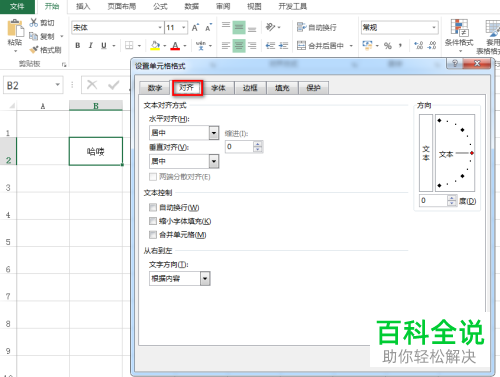The height and width of the screenshot is (377, 500).
Task: Decrease font size with small A
Action: pyautogui.click(x=208, y=28)
